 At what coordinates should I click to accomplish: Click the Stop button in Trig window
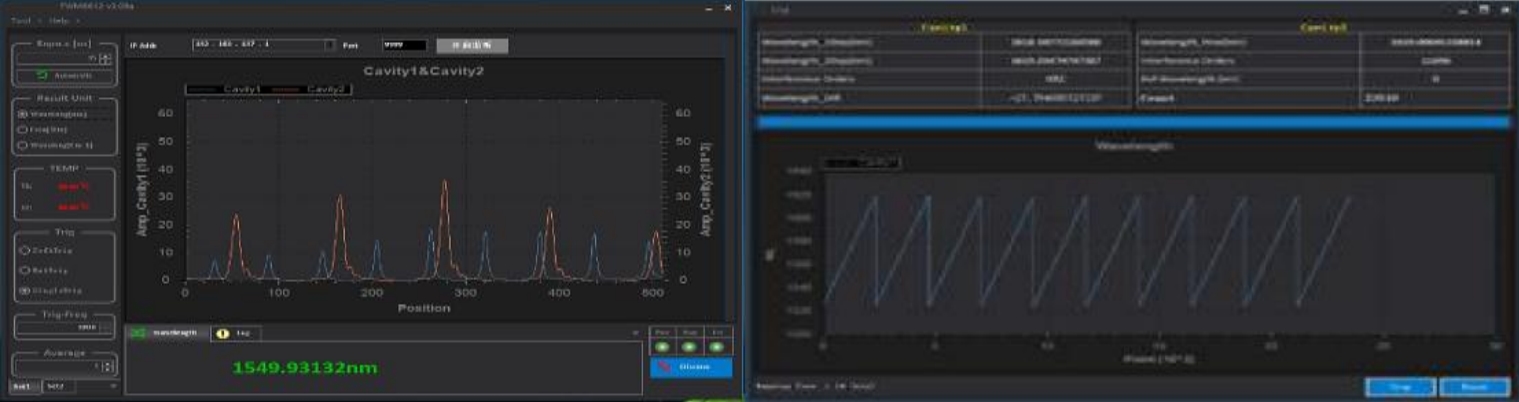point(1401,386)
